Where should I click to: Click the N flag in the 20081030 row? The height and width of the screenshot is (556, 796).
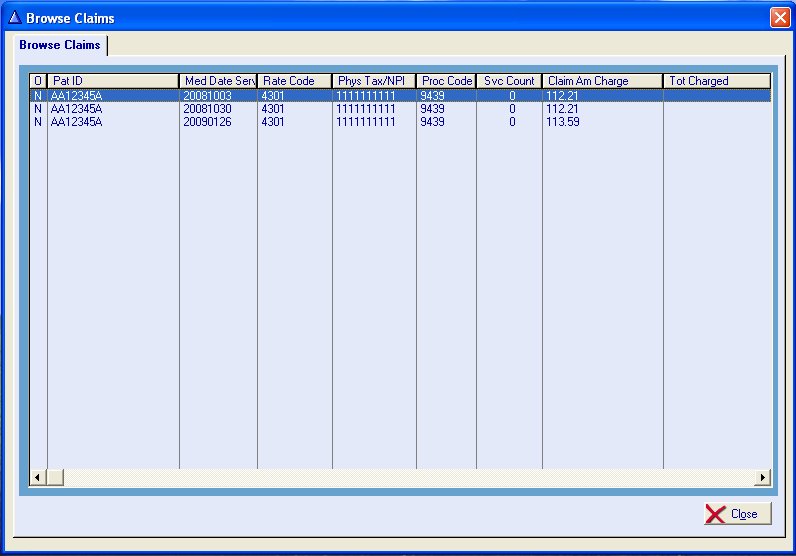(38, 109)
